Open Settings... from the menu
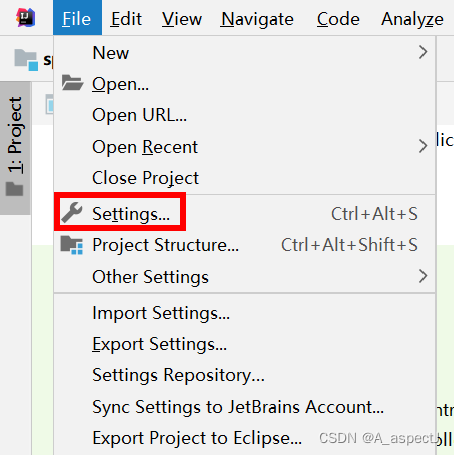Image resolution: width=454 pixels, height=455 pixels. pyautogui.click(x=244, y=214)
